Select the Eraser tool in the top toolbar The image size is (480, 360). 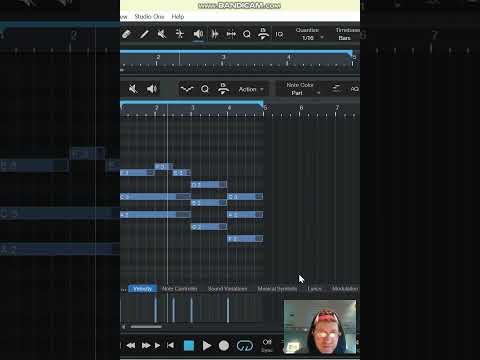coord(126,34)
